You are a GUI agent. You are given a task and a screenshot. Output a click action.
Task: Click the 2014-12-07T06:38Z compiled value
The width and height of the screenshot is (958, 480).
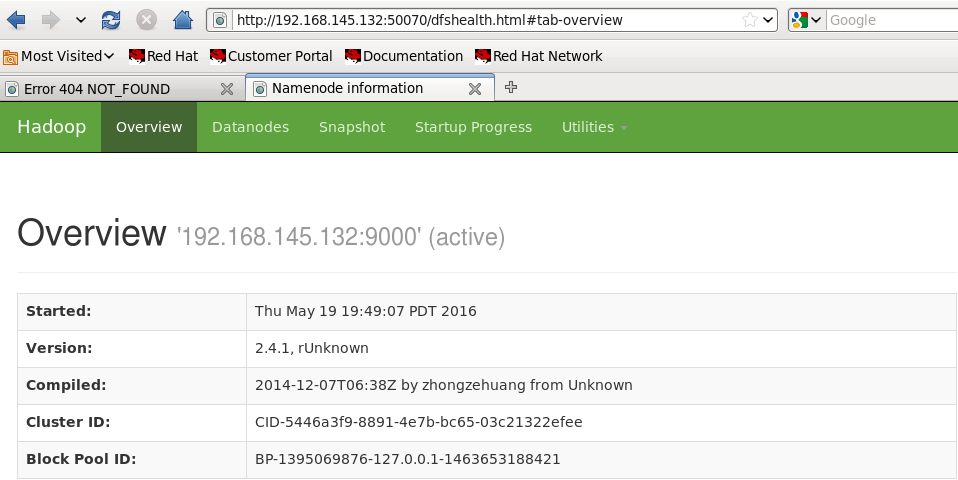[444, 385]
